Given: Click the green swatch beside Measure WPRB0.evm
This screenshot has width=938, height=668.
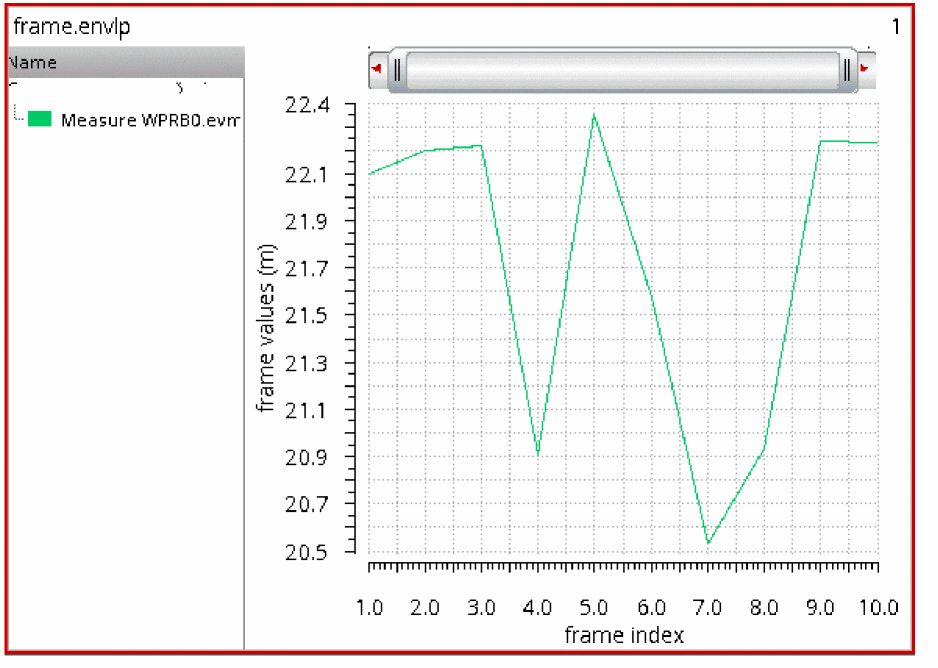Looking at the screenshot, I should (x=39, y=119).
